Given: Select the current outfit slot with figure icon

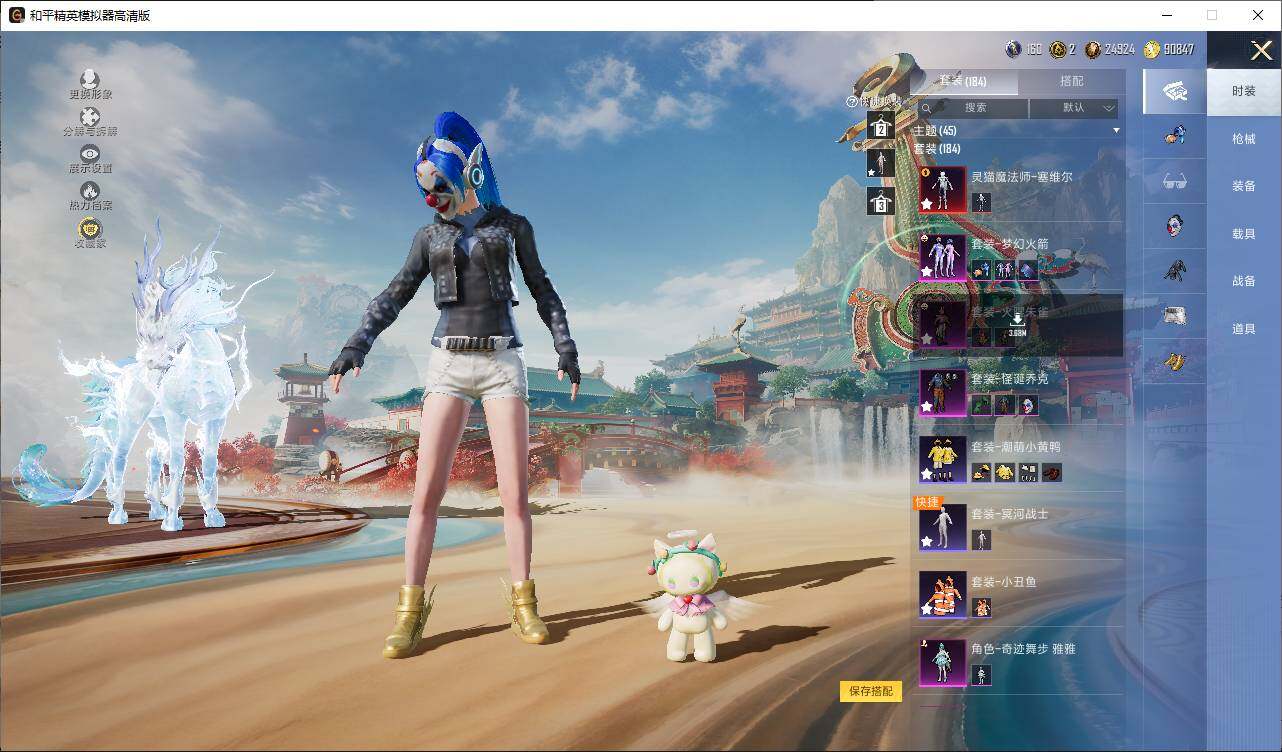Looking at the screenshot, I should 880,163.
